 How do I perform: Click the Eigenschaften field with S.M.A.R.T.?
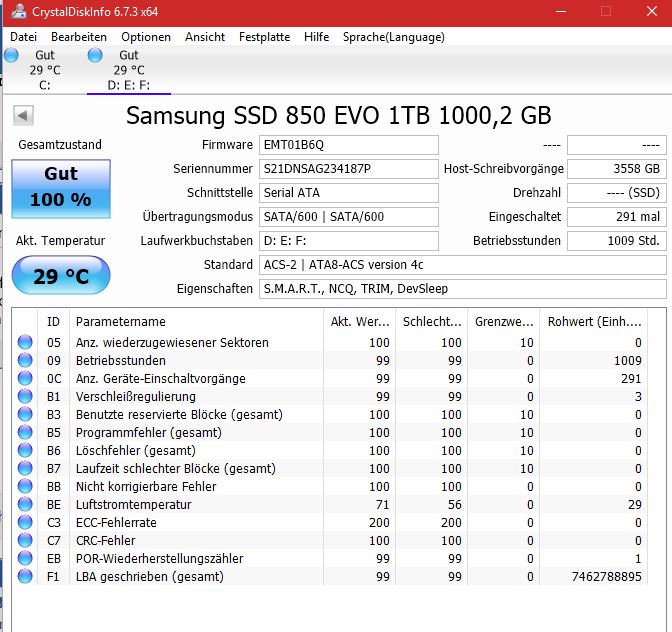click(x=463, y=289)
